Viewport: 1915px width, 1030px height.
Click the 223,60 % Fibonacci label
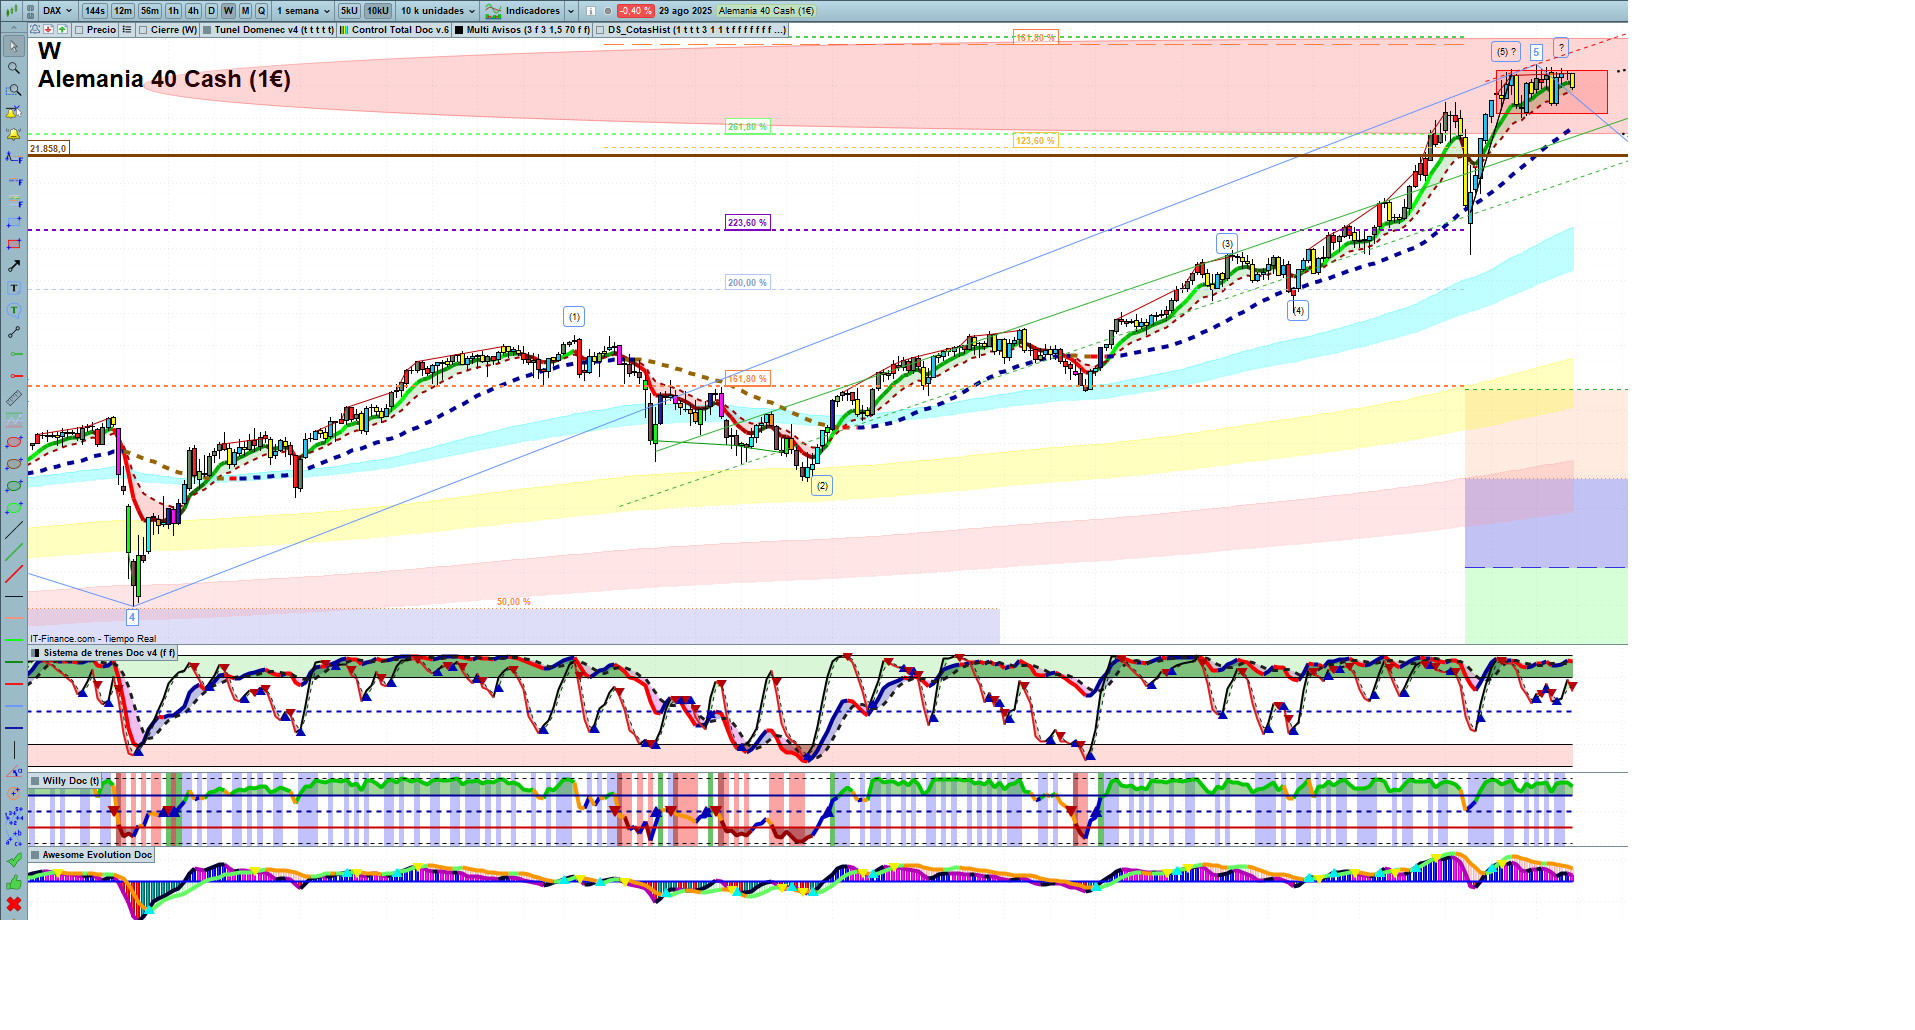(x=748, y=223)
